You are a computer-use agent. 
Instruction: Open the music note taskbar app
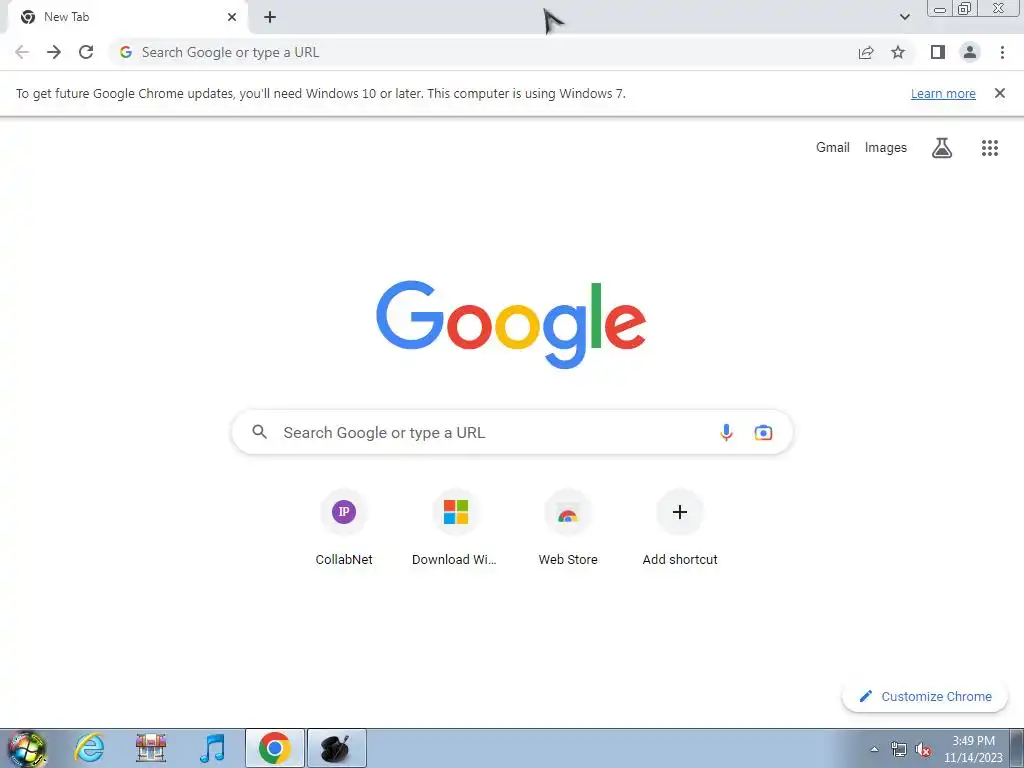tap(212, 748)
